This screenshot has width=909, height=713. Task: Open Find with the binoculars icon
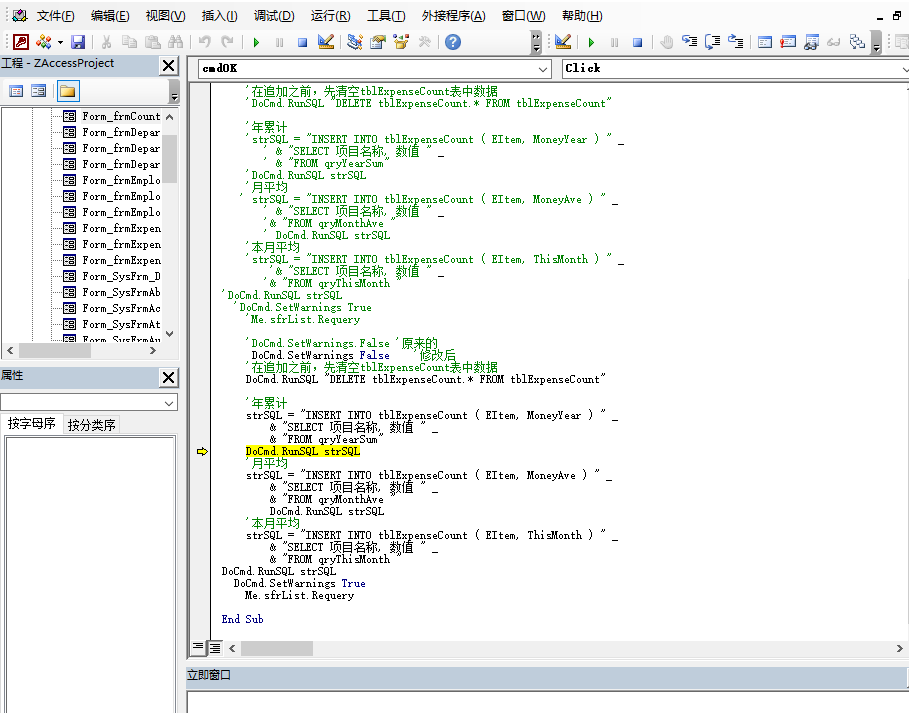(x=176, y=42)
